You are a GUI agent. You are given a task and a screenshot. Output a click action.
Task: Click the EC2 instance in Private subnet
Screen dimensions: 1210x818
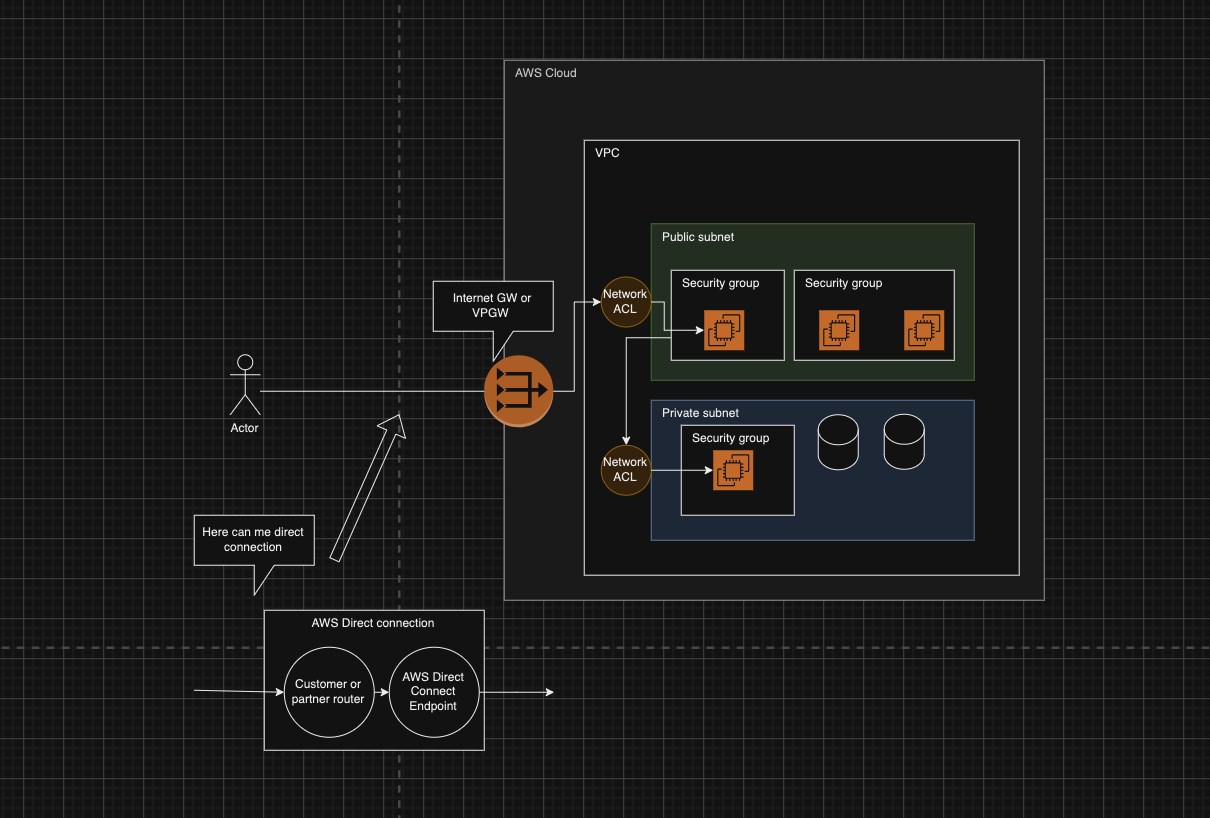pyautogui.click(x=733, y=470)
